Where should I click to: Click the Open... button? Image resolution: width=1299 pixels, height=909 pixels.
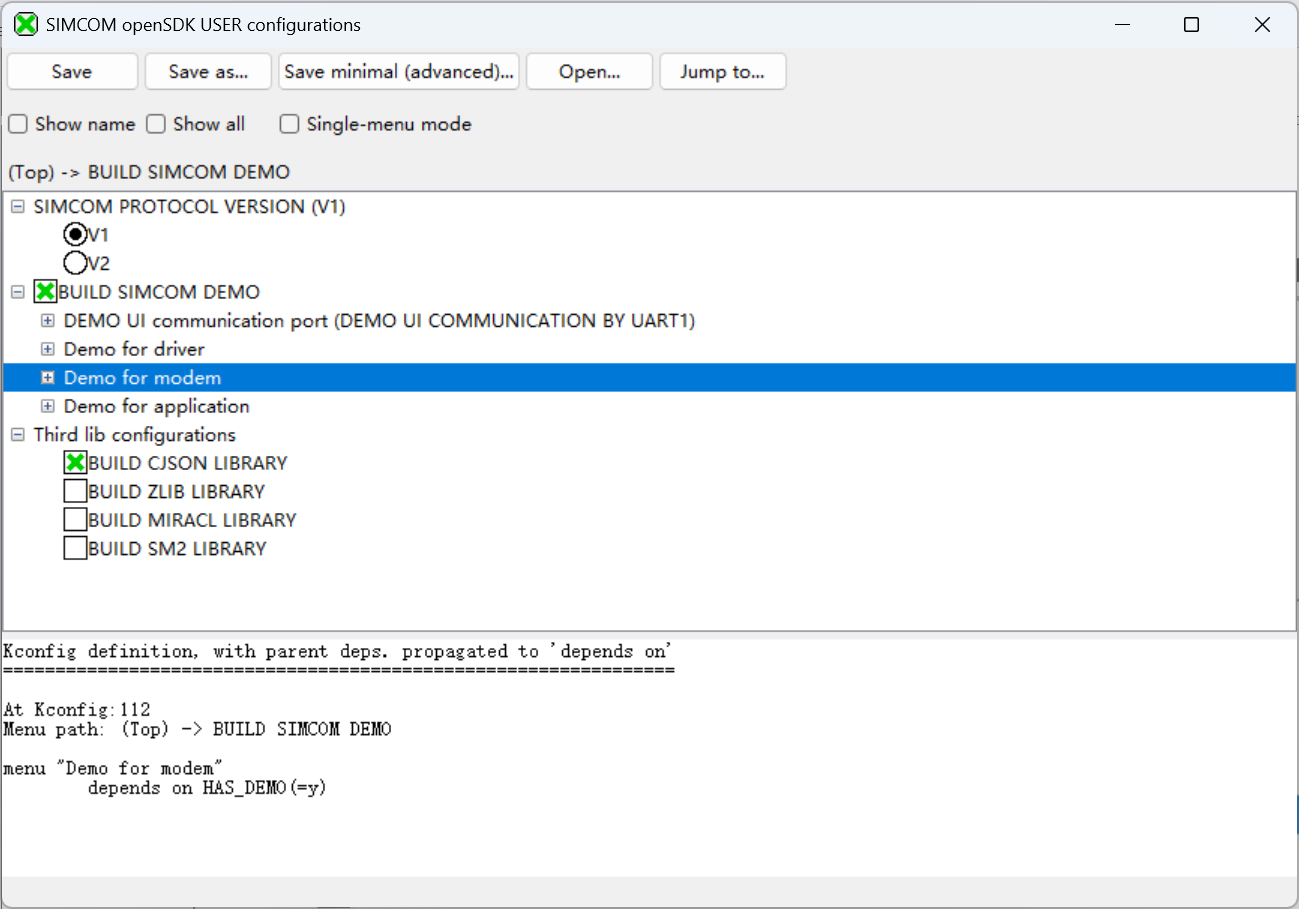tap(590, 72)
